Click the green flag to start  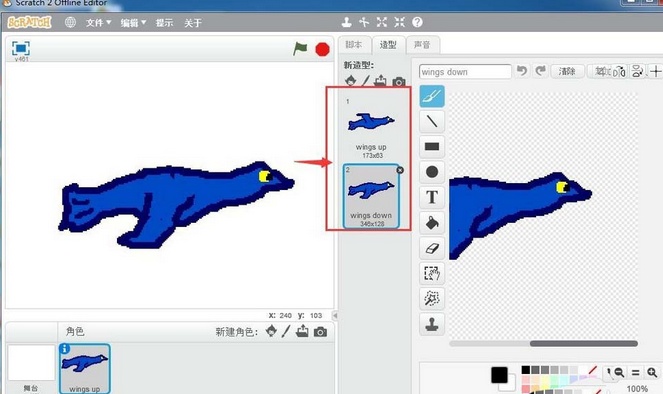pyautogui.click(x=300, y=49)
